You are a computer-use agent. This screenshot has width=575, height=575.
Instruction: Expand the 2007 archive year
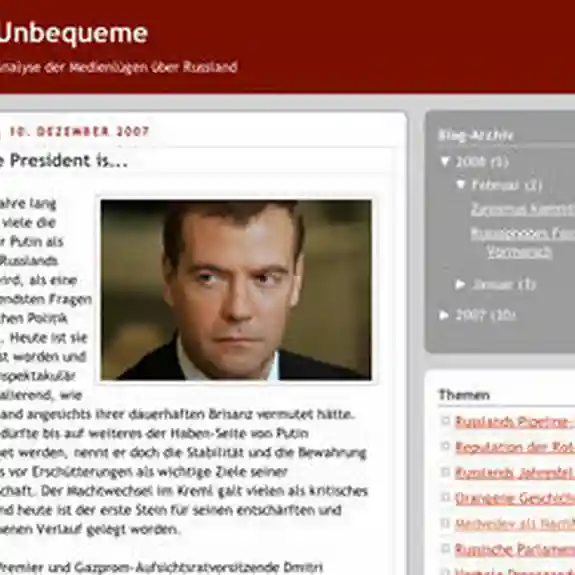click(444, 315)
